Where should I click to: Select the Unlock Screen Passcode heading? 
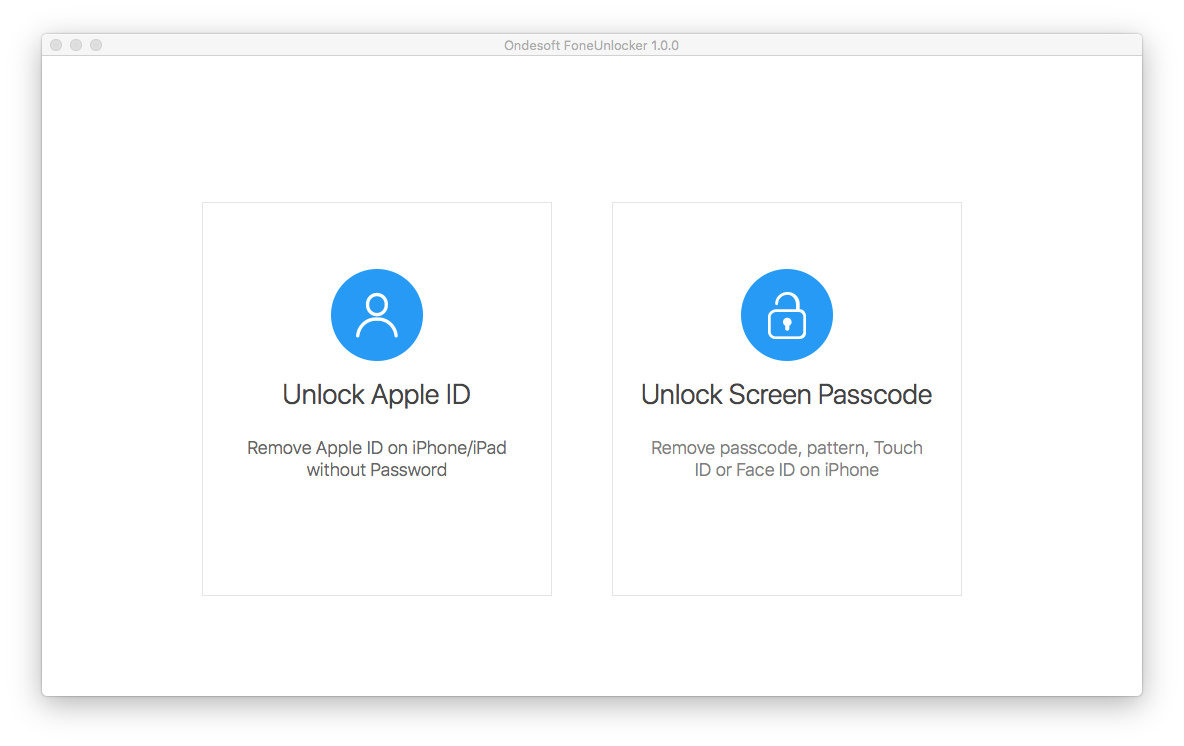point(786,395)
